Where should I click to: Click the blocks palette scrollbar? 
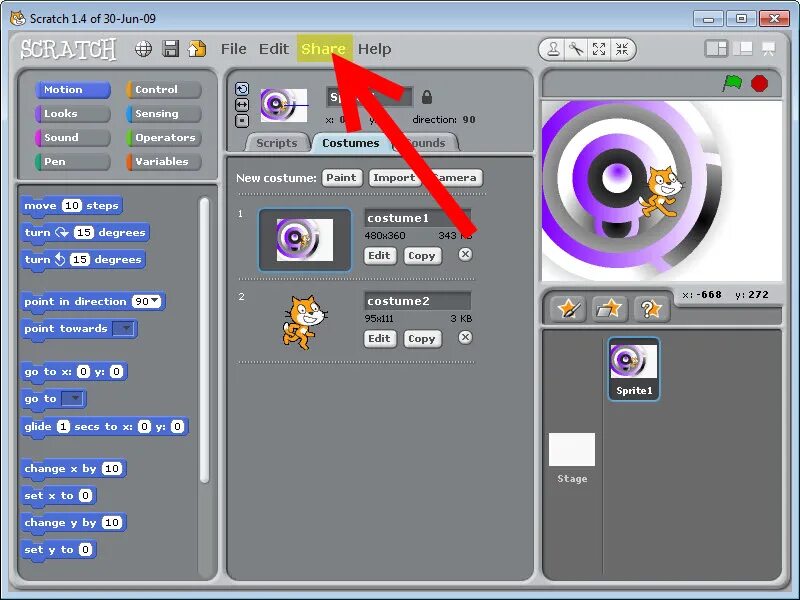point(205,340)
